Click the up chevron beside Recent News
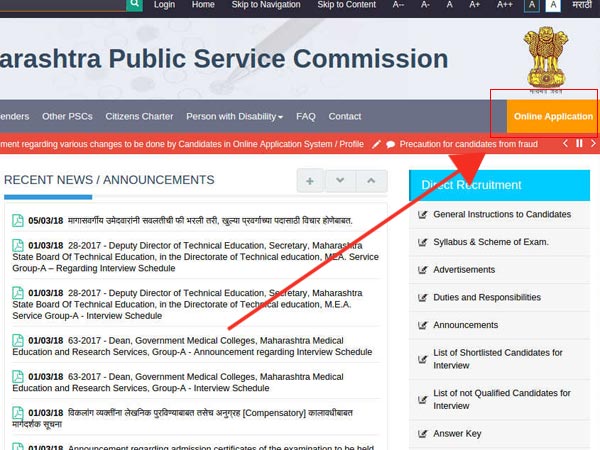Screen dimensions: 600x450 coord(371,181)
